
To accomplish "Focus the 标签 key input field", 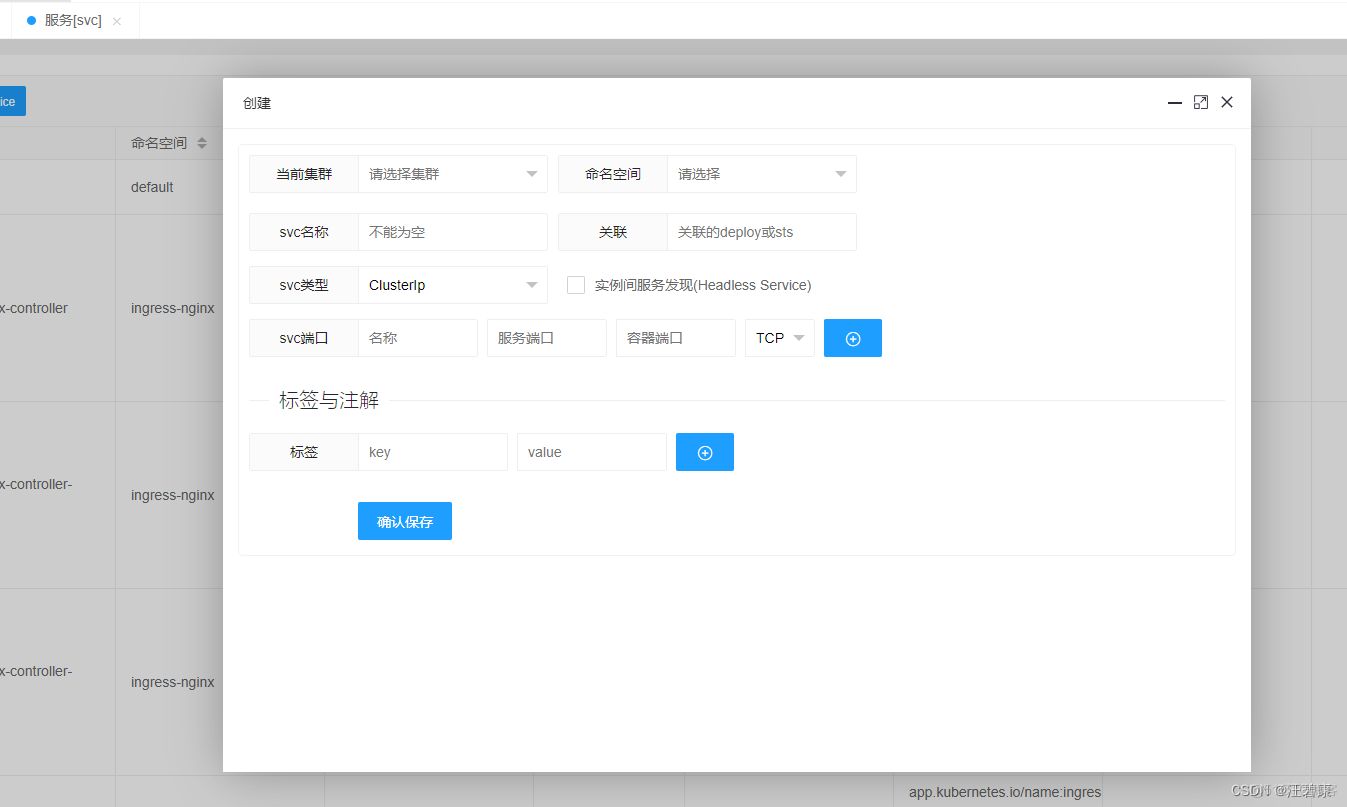I will coord(433,452).
